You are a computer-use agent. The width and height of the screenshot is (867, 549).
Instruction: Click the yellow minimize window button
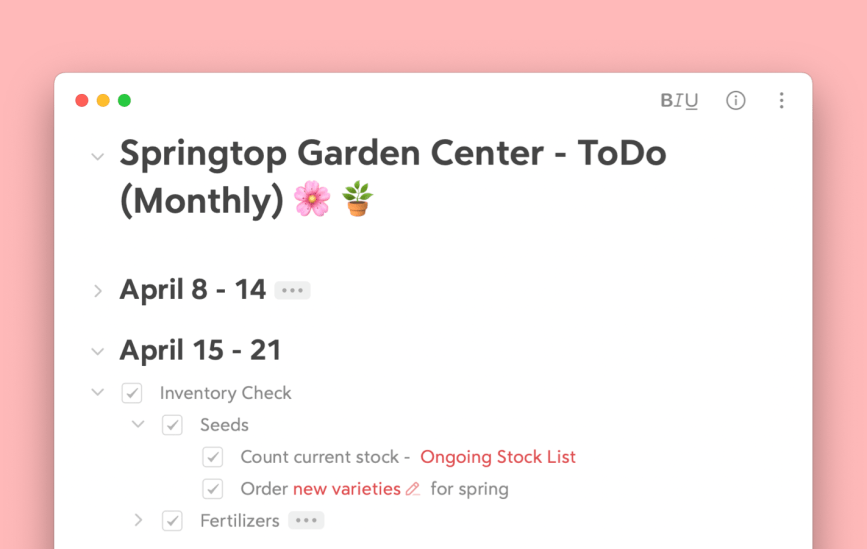103,100
